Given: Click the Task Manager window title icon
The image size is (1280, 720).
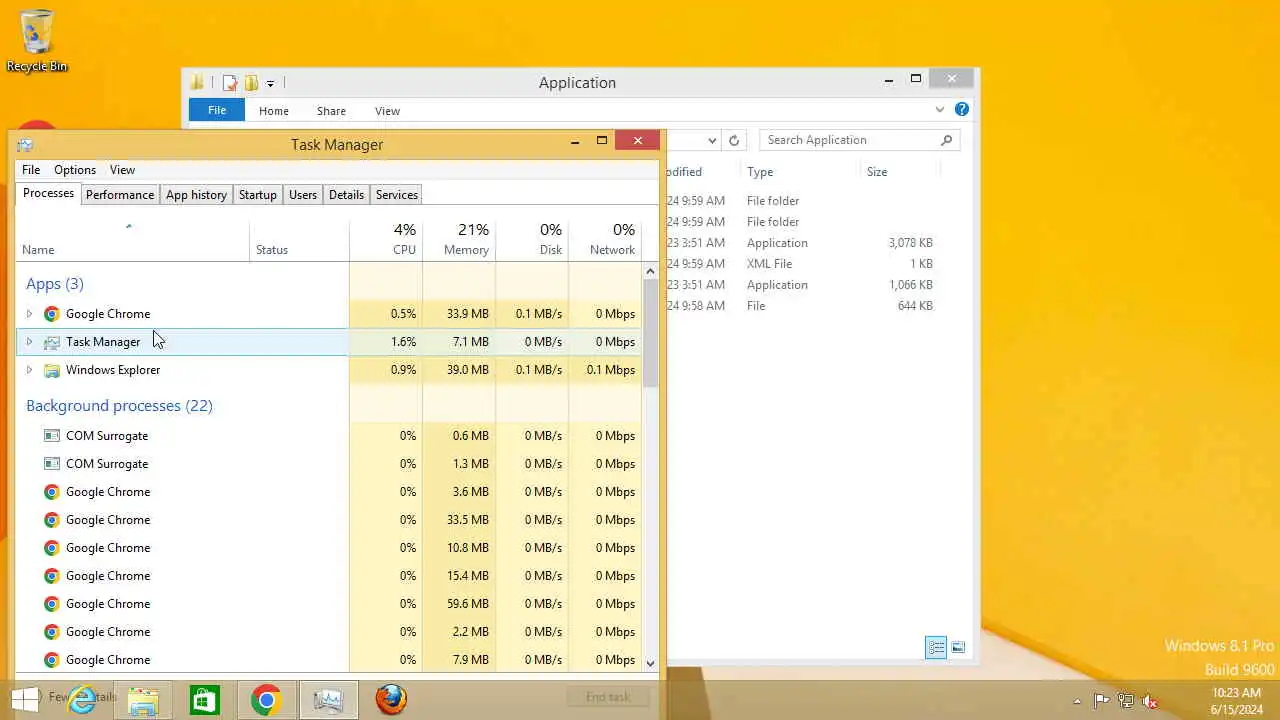Looking at the screenshot, I should 25,145.
